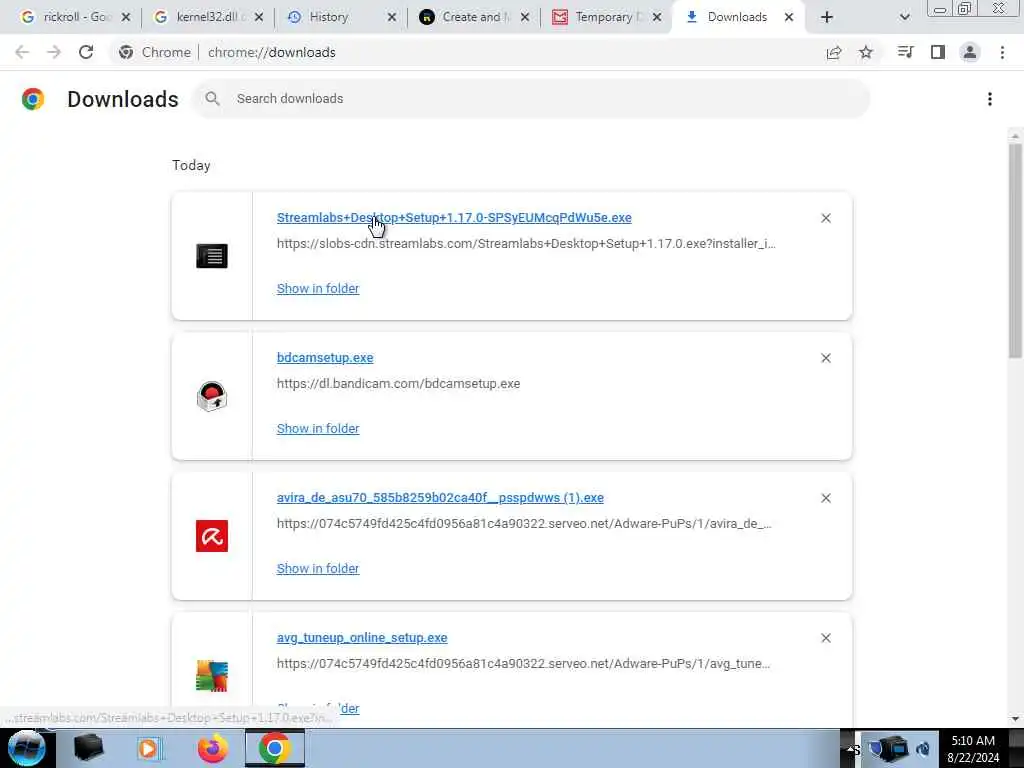Click the Avira red file icon
1024x768 pixels.
click(212, 536)
